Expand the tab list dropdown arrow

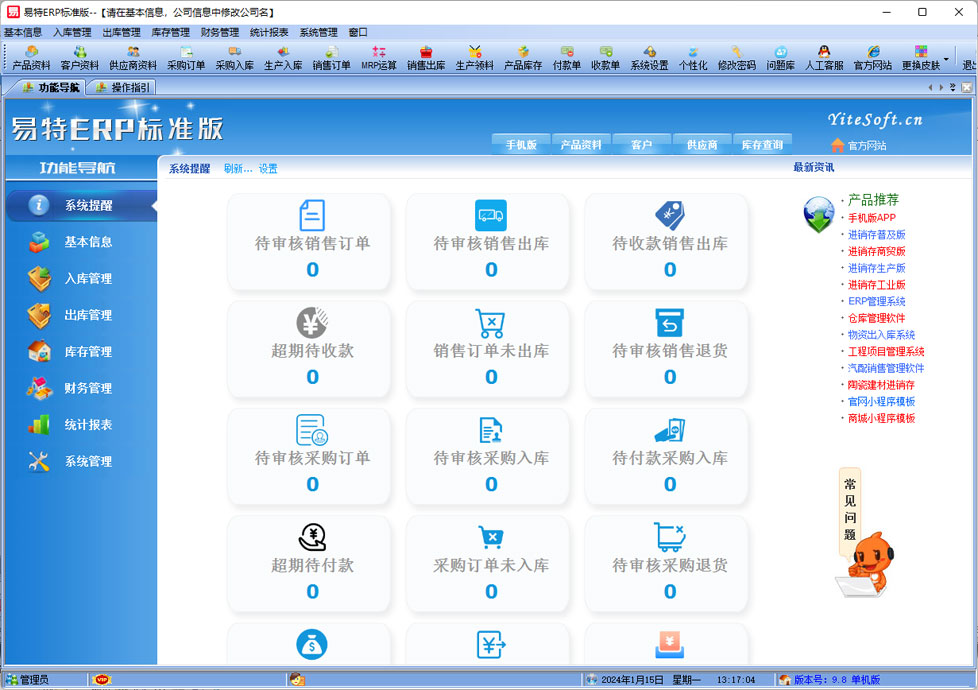click(953, 88)
